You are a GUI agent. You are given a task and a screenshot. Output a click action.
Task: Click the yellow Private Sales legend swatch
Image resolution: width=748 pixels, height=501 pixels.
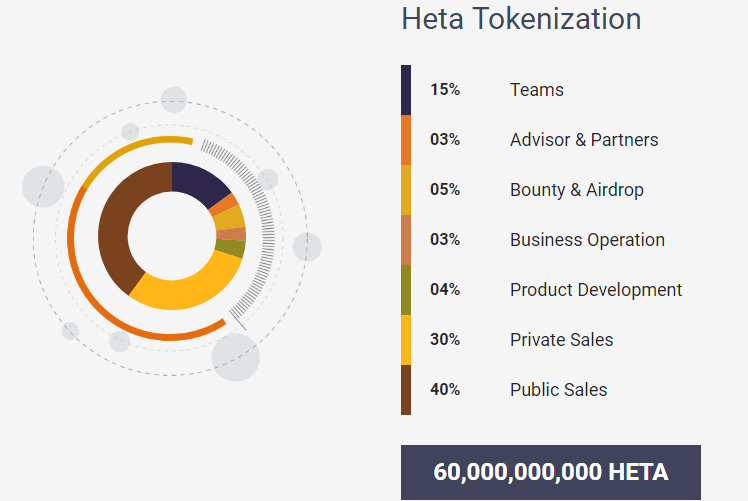point(406,340)
